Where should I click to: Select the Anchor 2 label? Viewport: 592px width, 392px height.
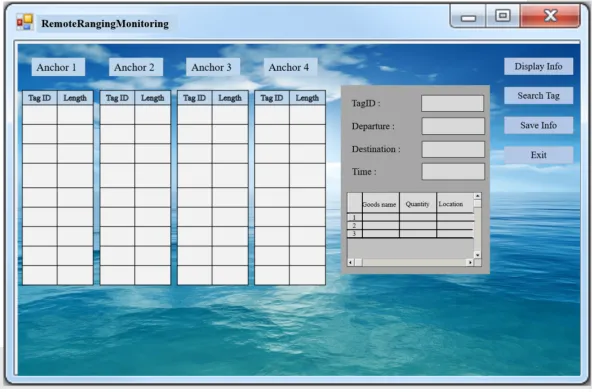[136, 67]
